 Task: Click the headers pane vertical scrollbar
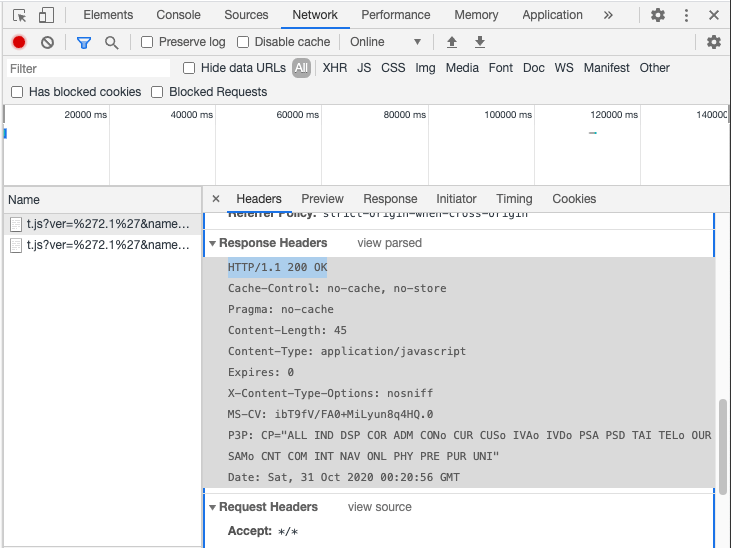click(x=723, y=446)
